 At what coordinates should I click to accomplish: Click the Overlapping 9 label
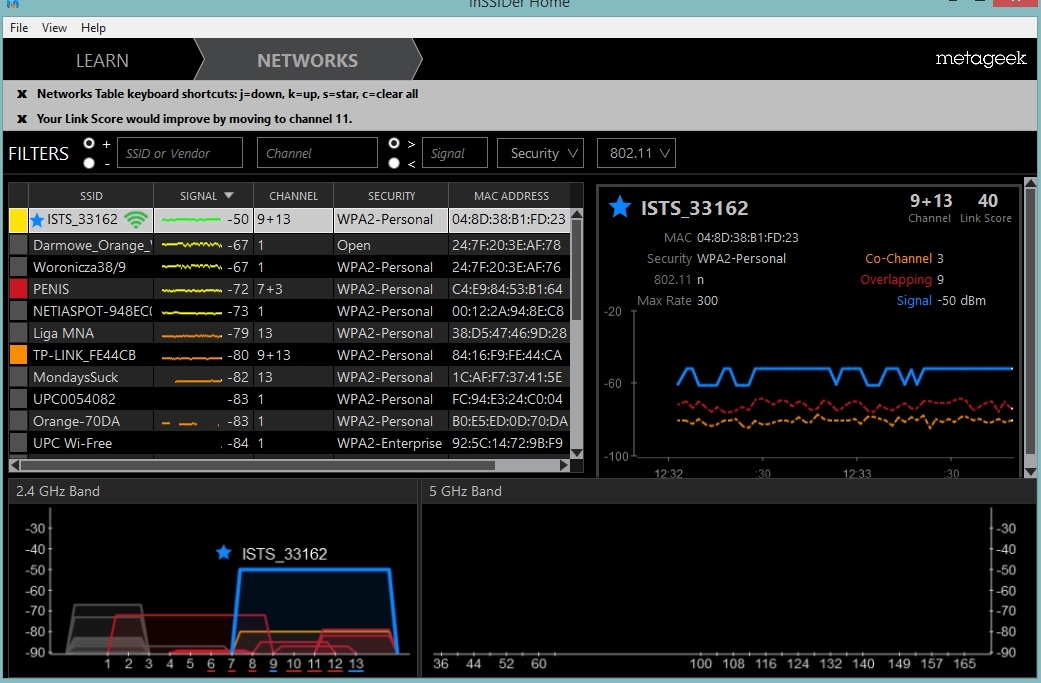pyautogui.click(x=902, y=279)
